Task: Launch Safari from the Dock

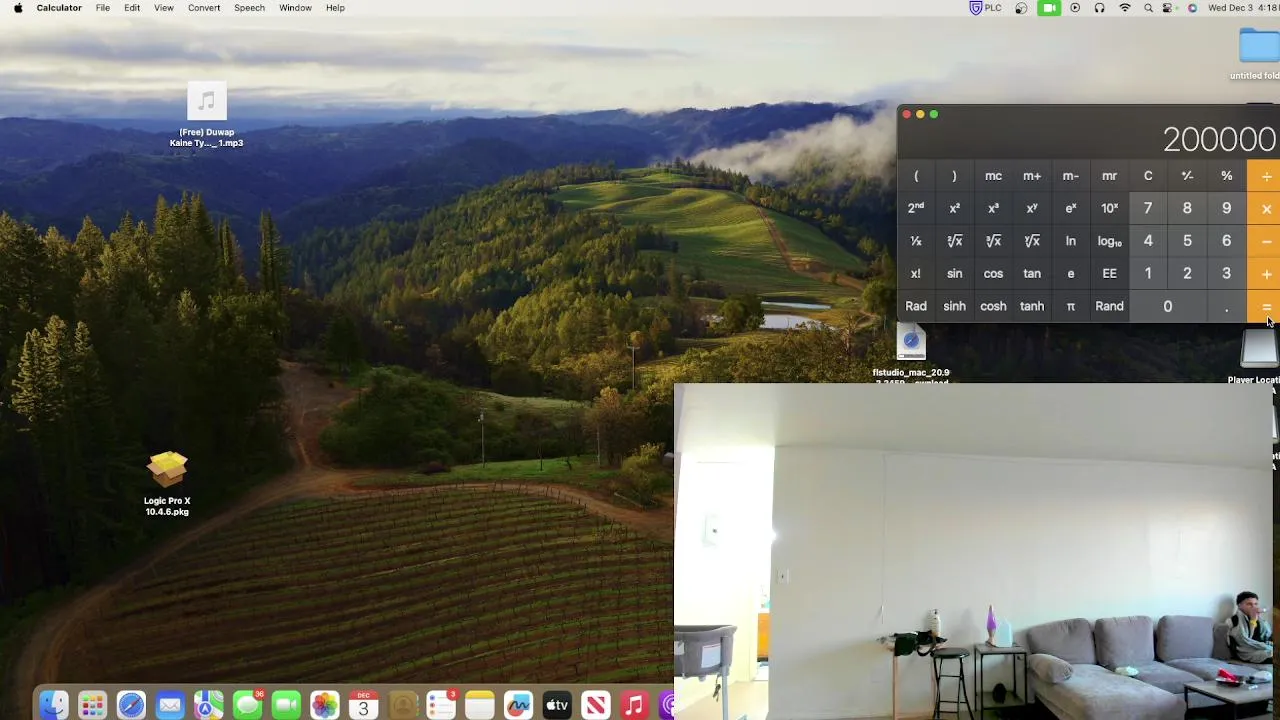Action: 131,706
